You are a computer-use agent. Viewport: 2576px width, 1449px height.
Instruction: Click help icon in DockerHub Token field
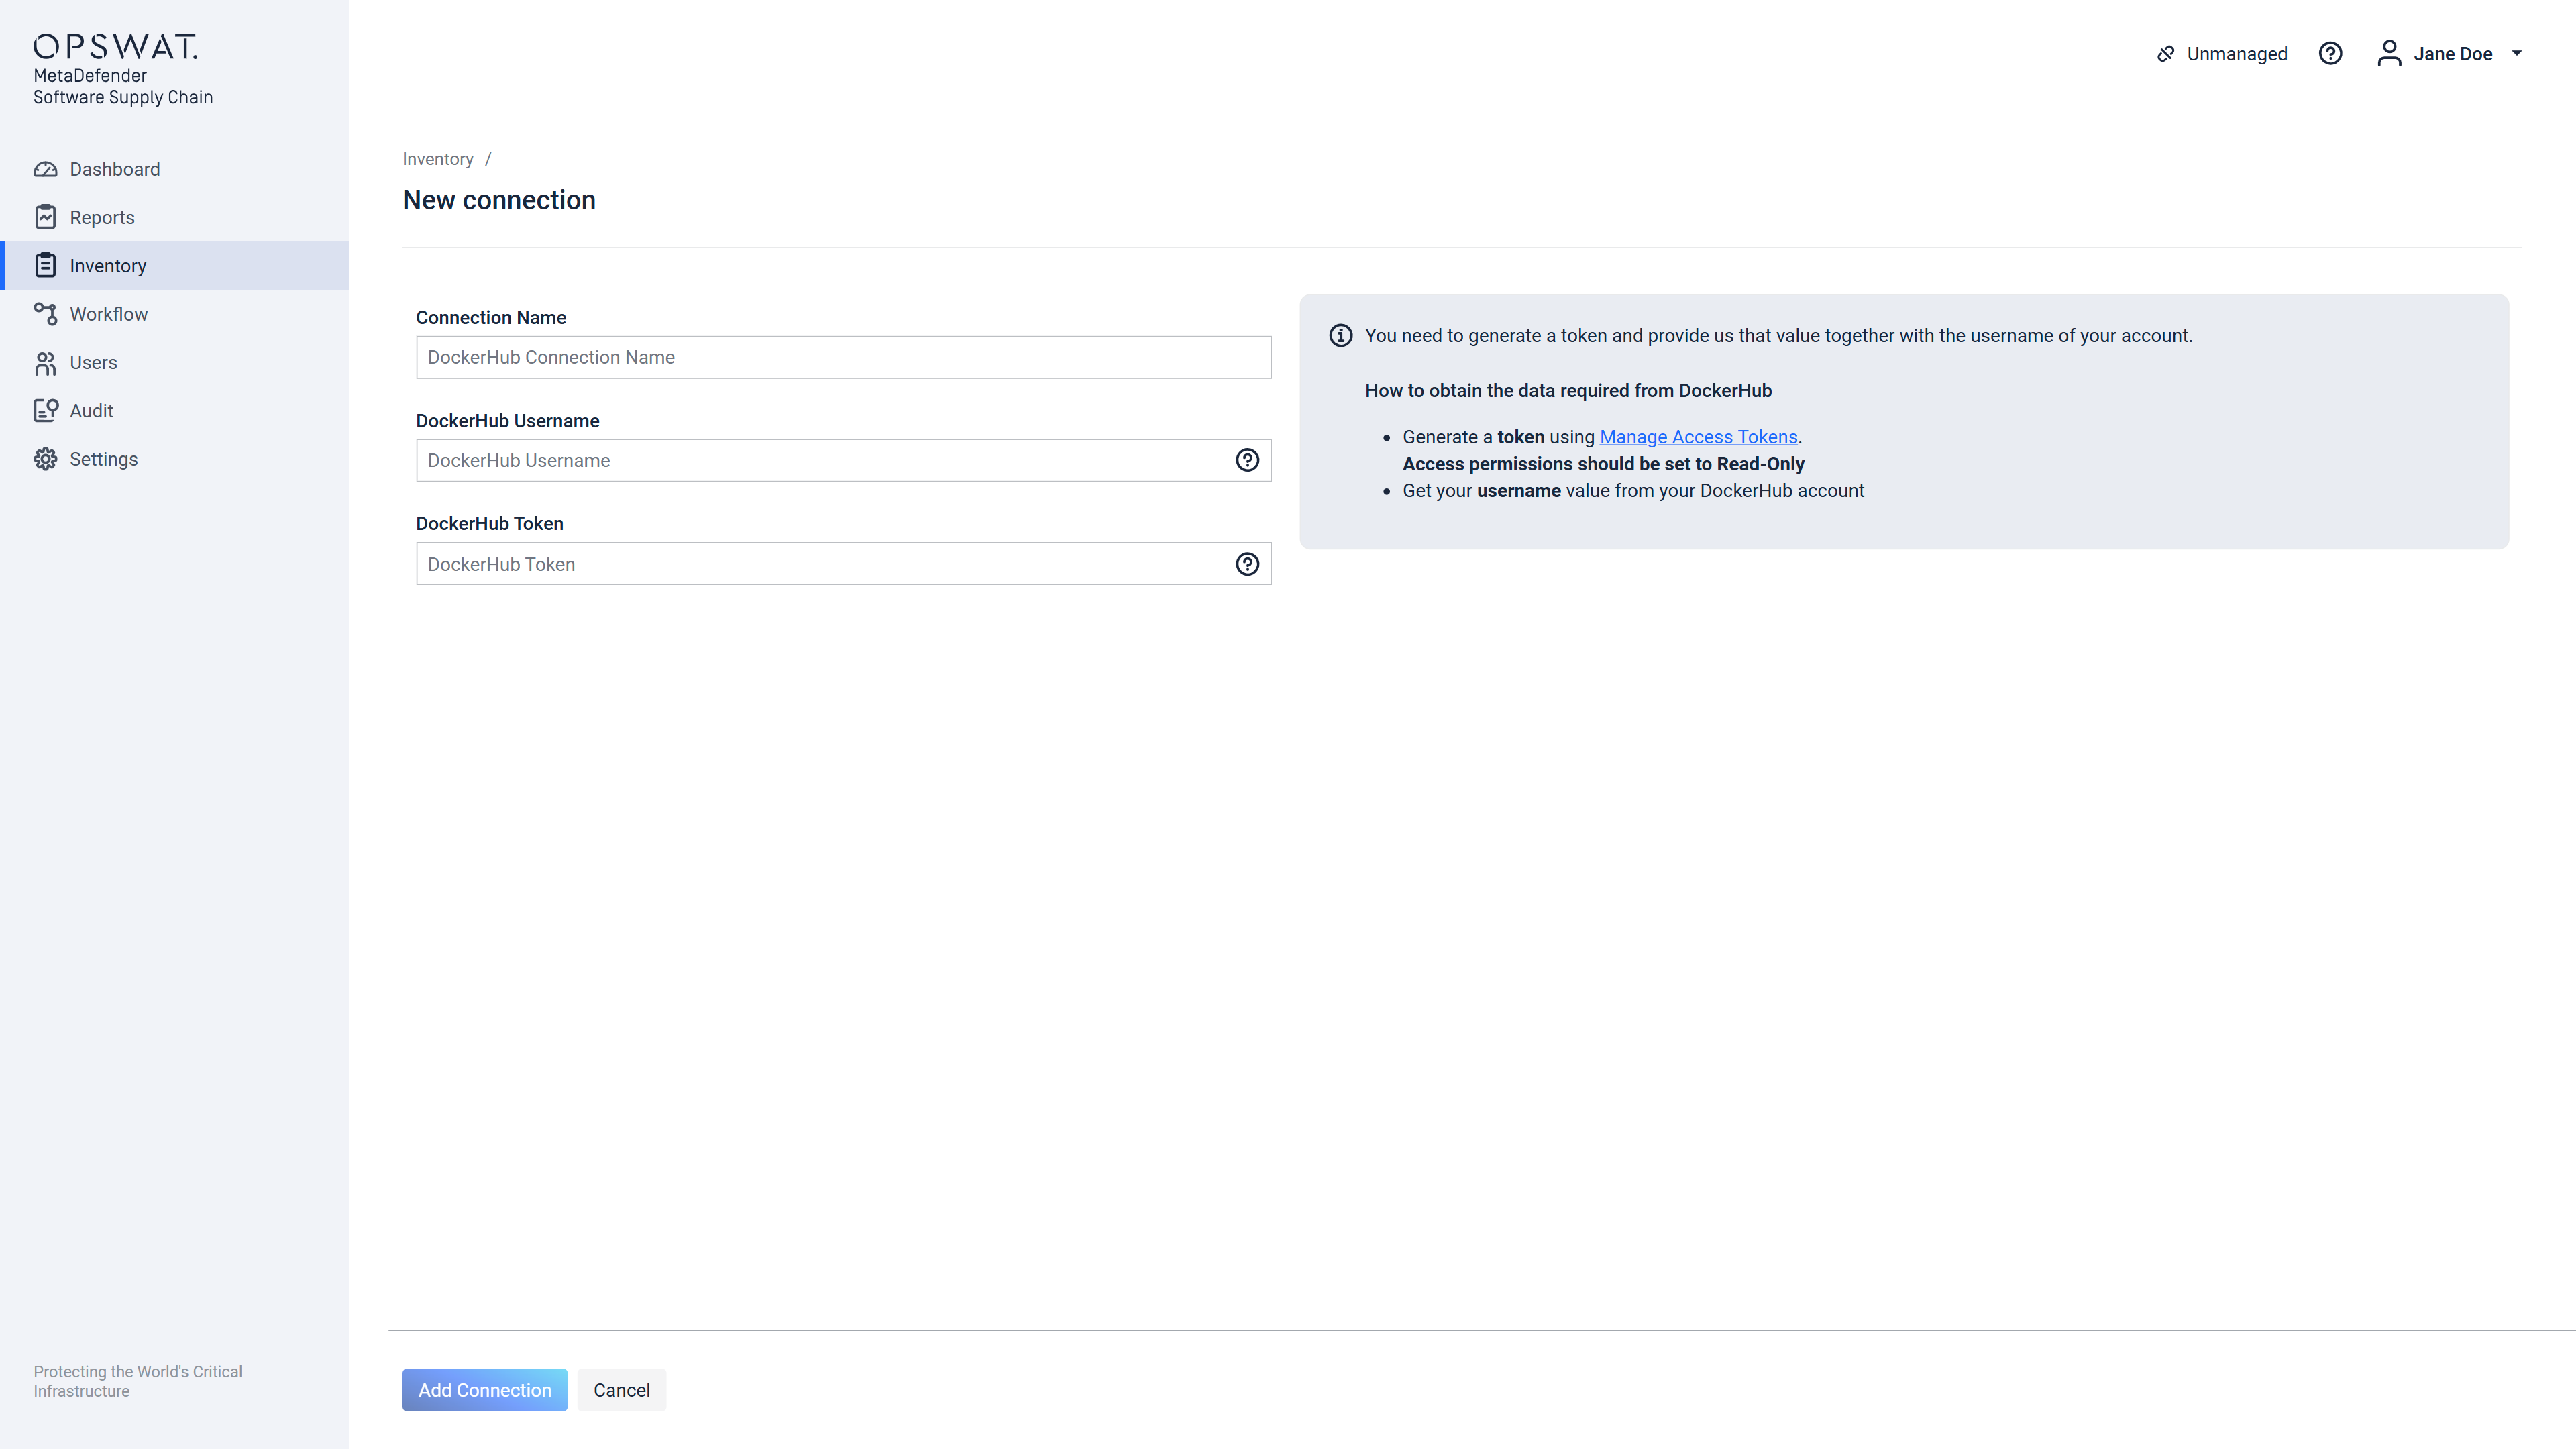pyautogui.click(x=1247, y=564)
